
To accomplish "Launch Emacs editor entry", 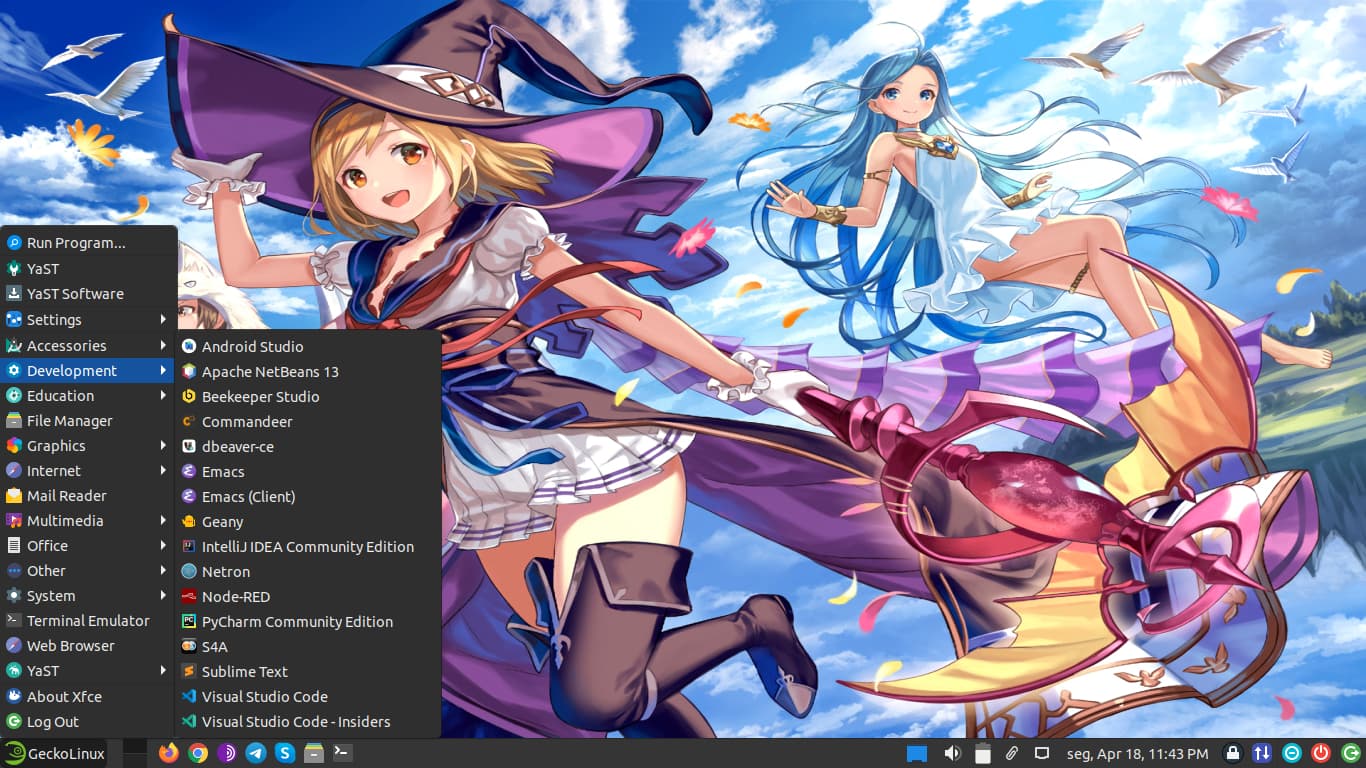I will 308,471.
